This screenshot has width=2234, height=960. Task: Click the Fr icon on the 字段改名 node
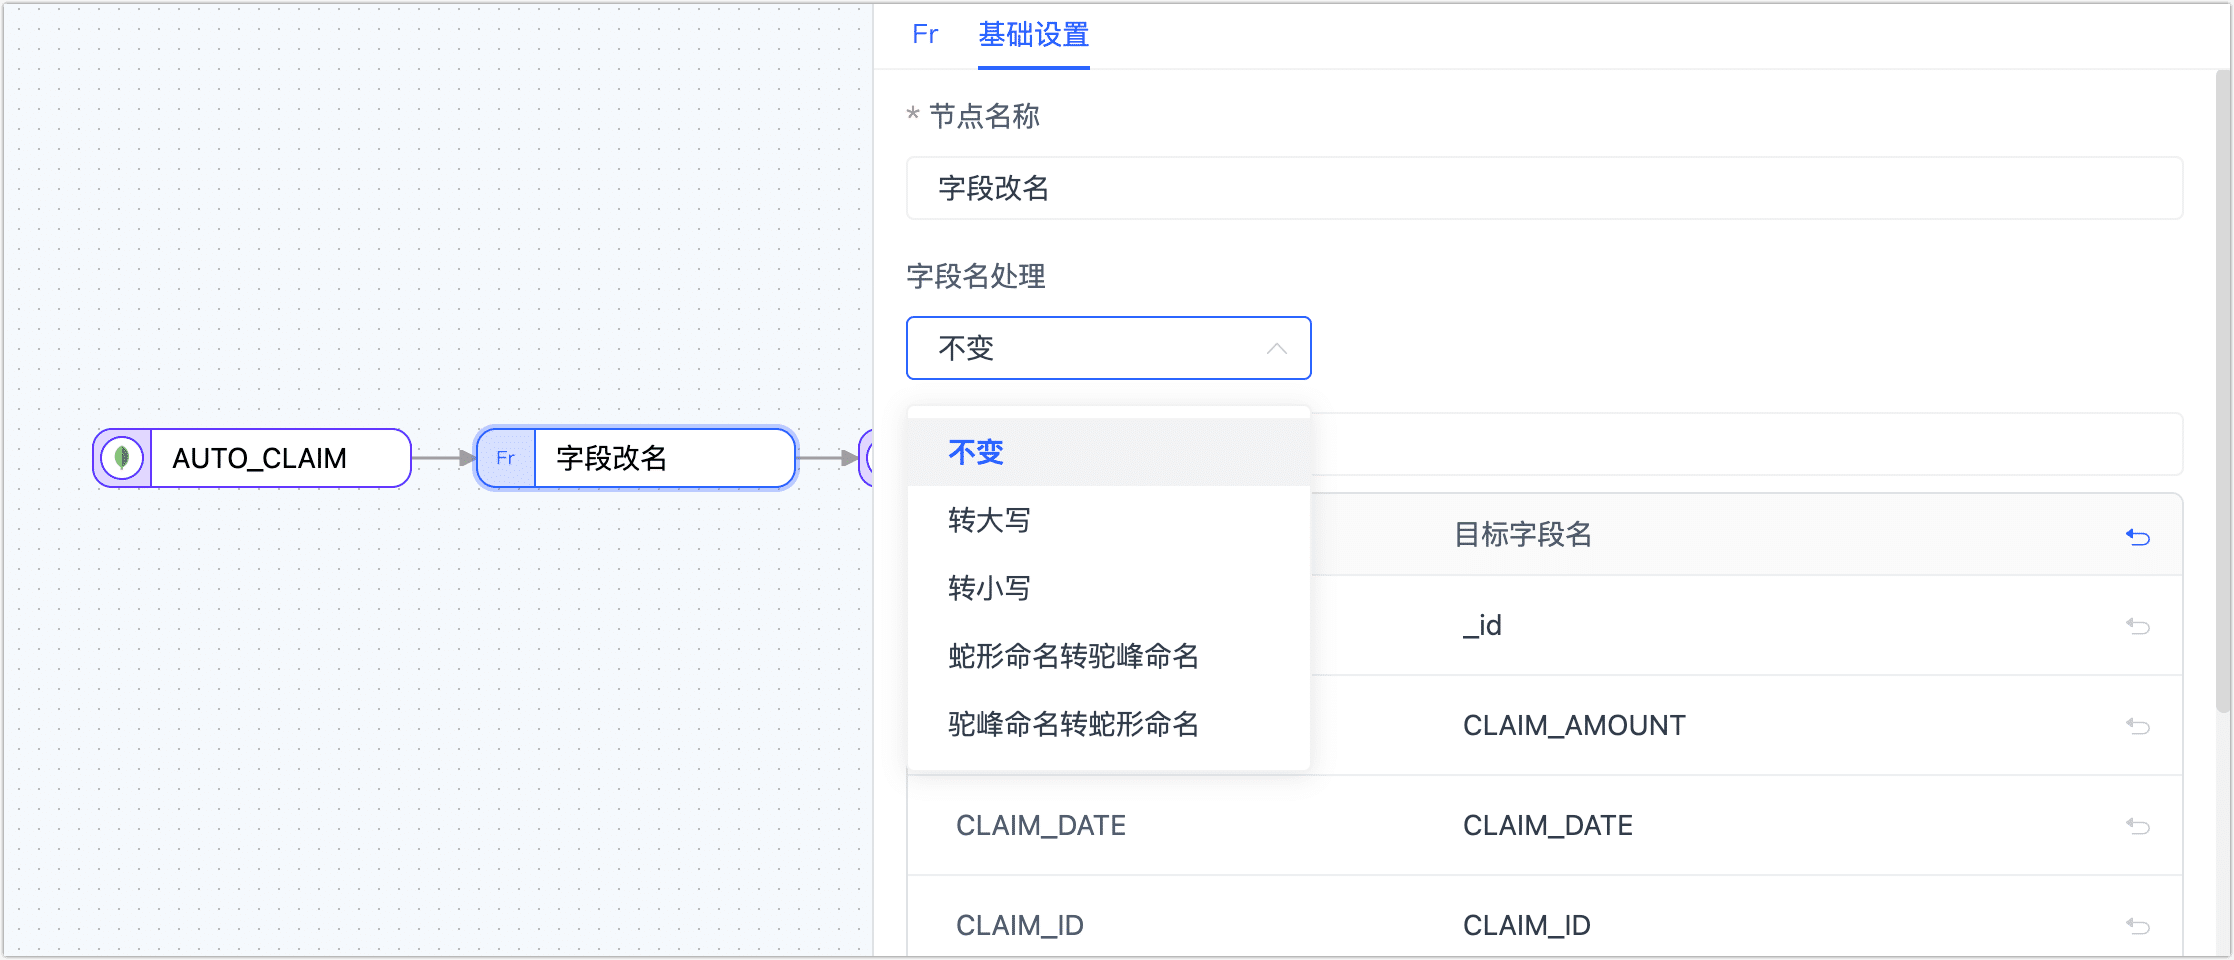click(x=506, y=458)
